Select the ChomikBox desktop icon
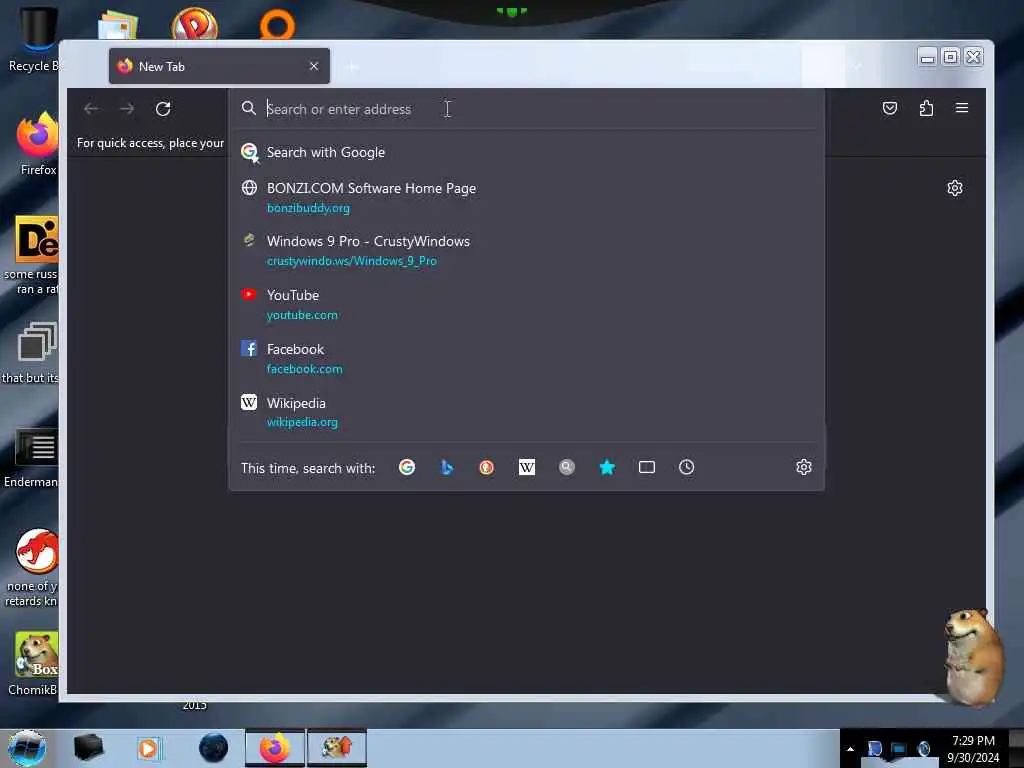 (34, 663)
